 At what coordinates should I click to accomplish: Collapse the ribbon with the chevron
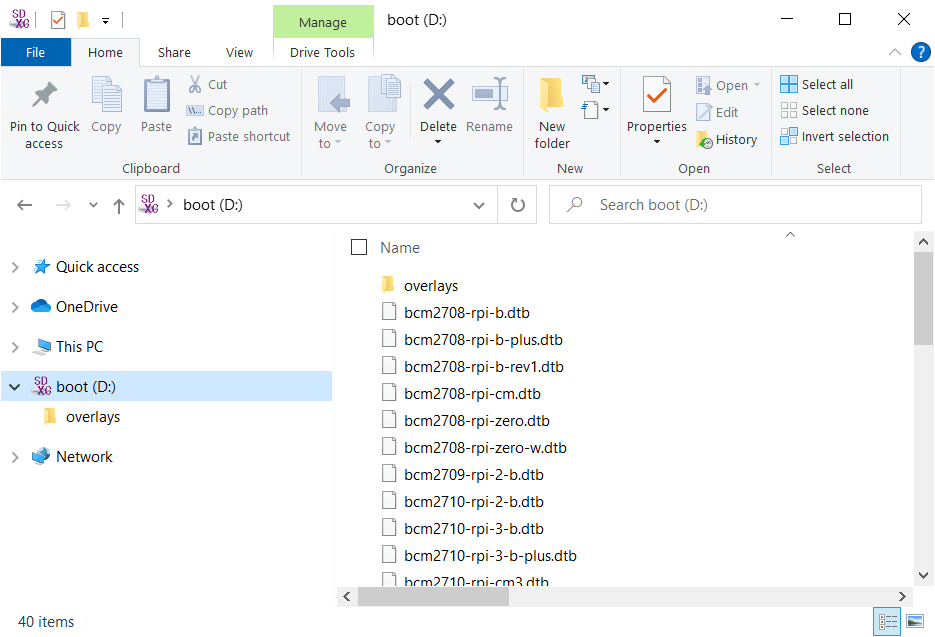[x=894, y=52]
